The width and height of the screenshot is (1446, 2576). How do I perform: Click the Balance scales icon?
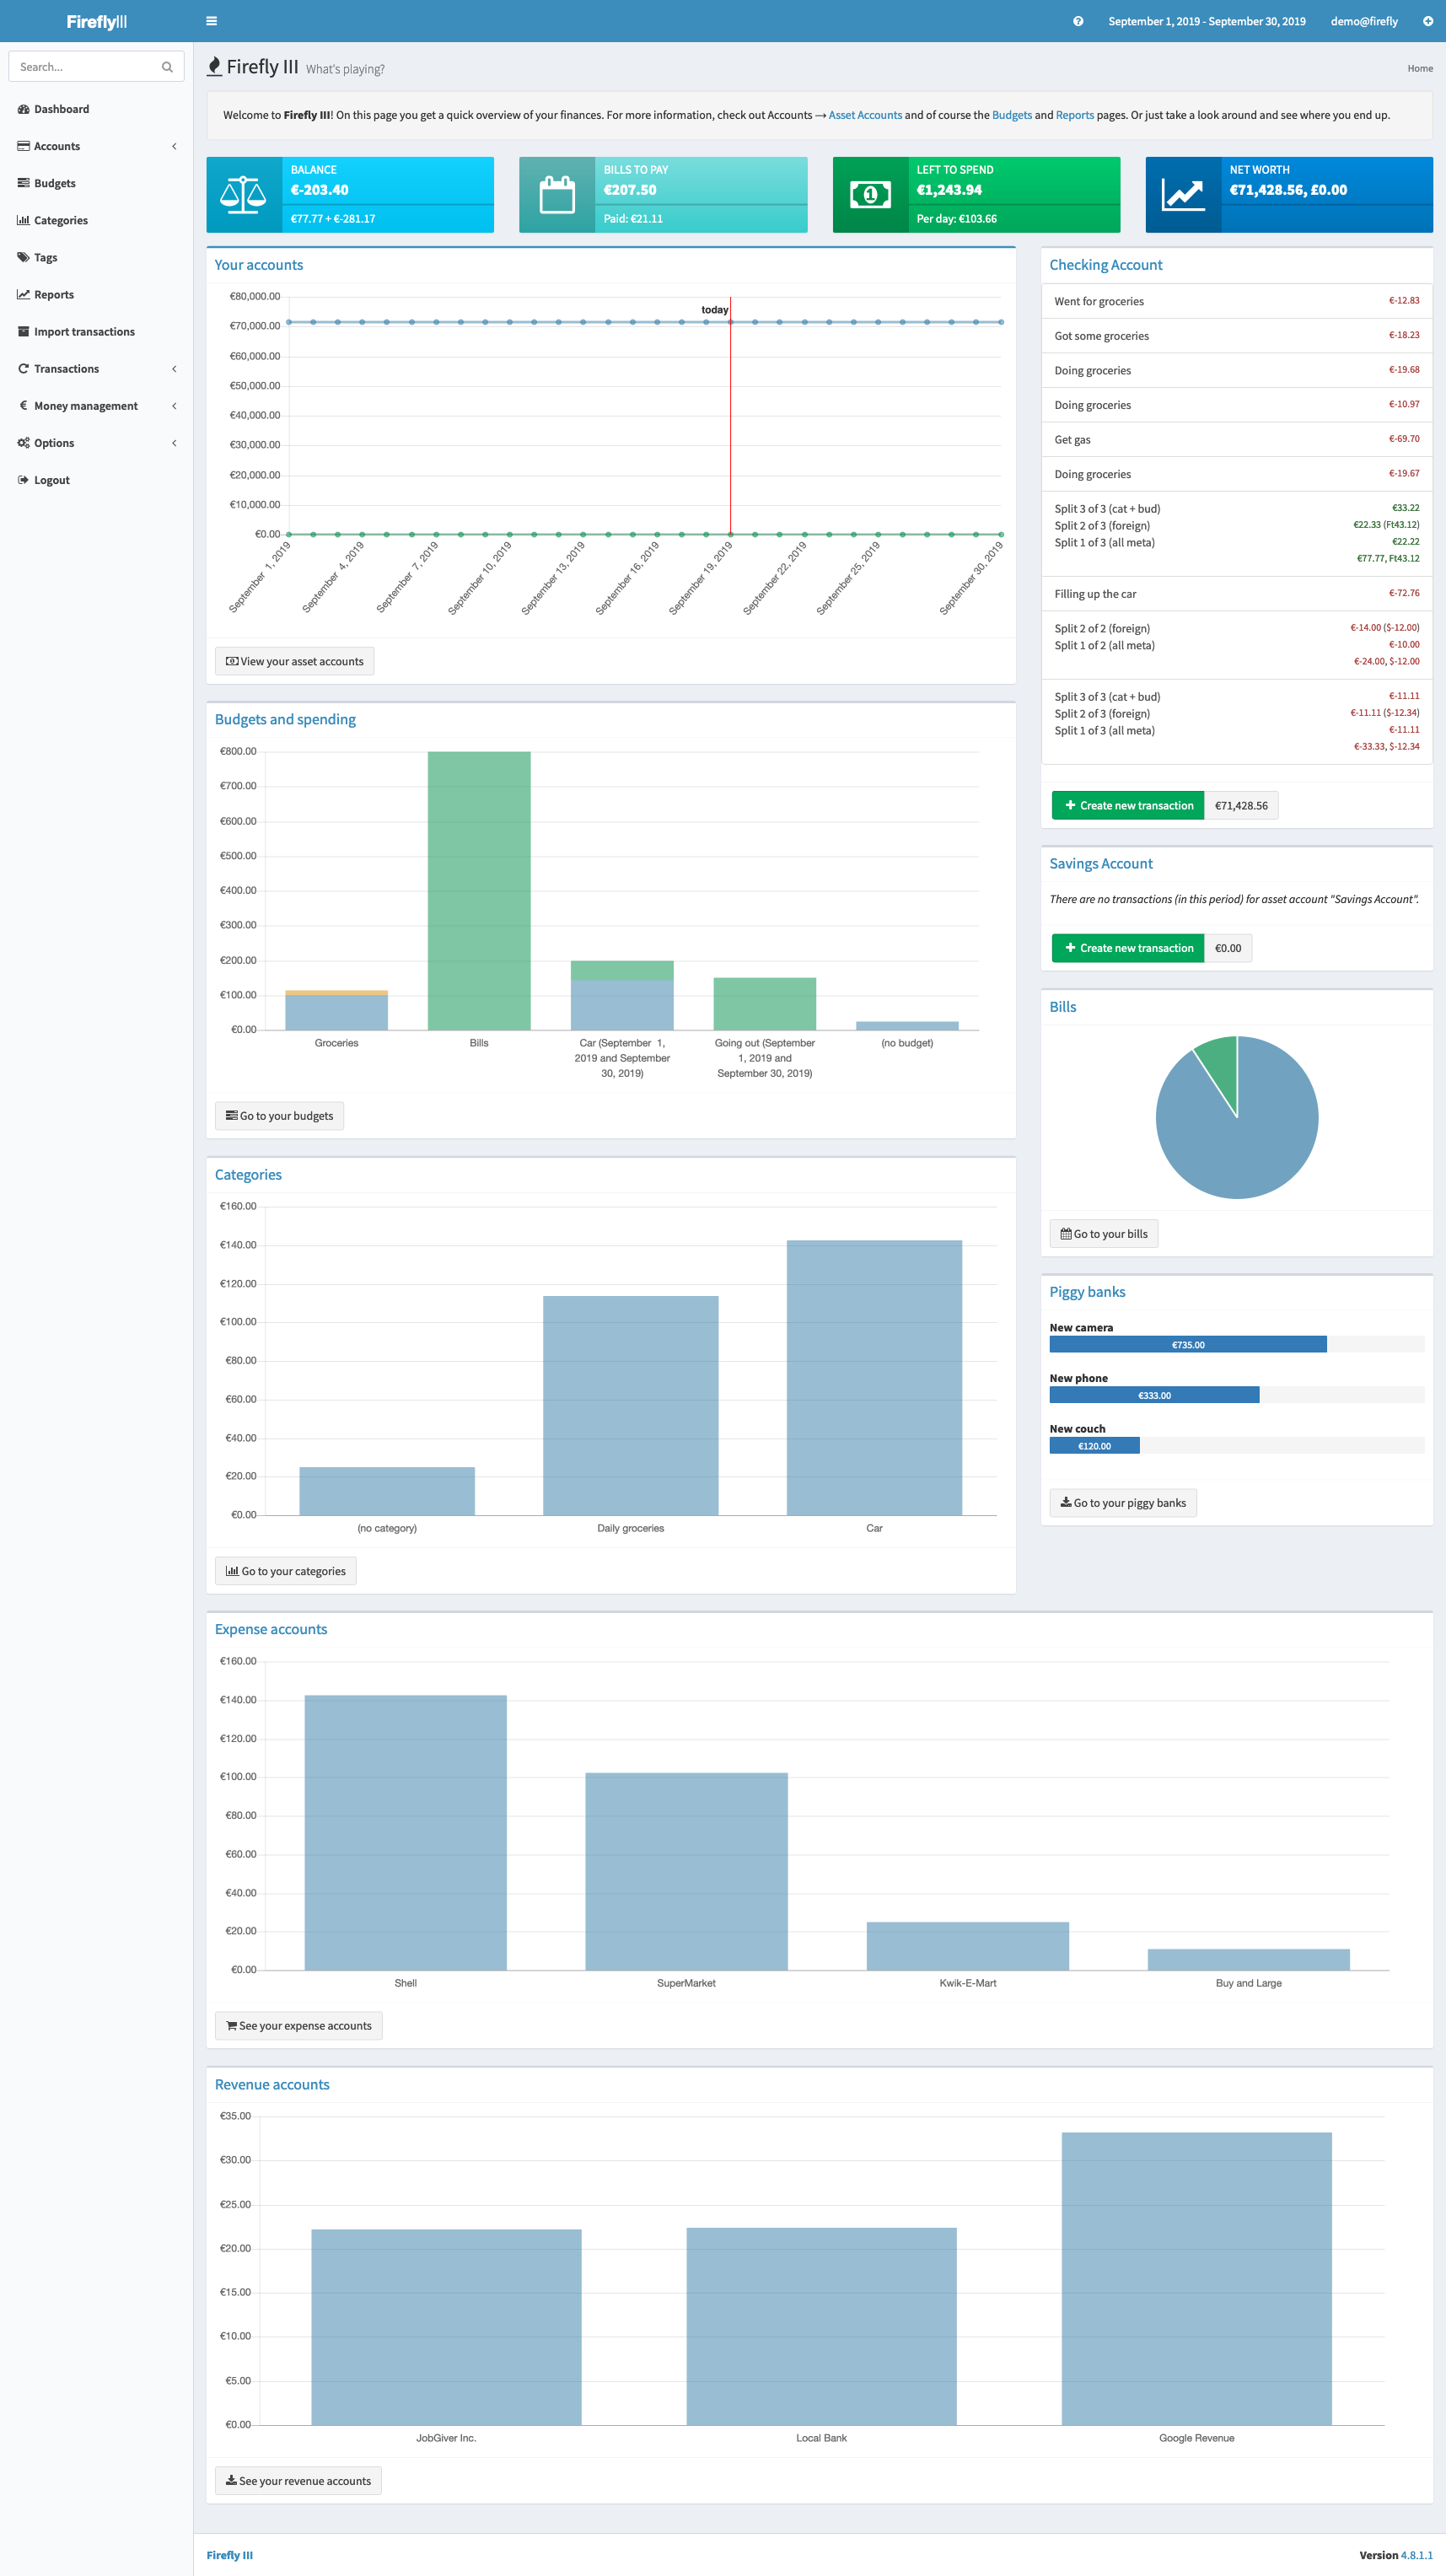243,195
